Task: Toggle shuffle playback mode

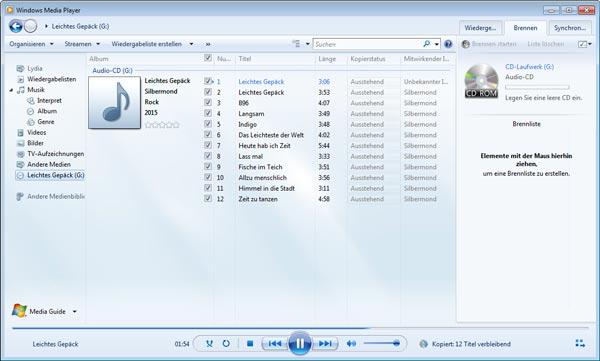Action: point(209,343)
